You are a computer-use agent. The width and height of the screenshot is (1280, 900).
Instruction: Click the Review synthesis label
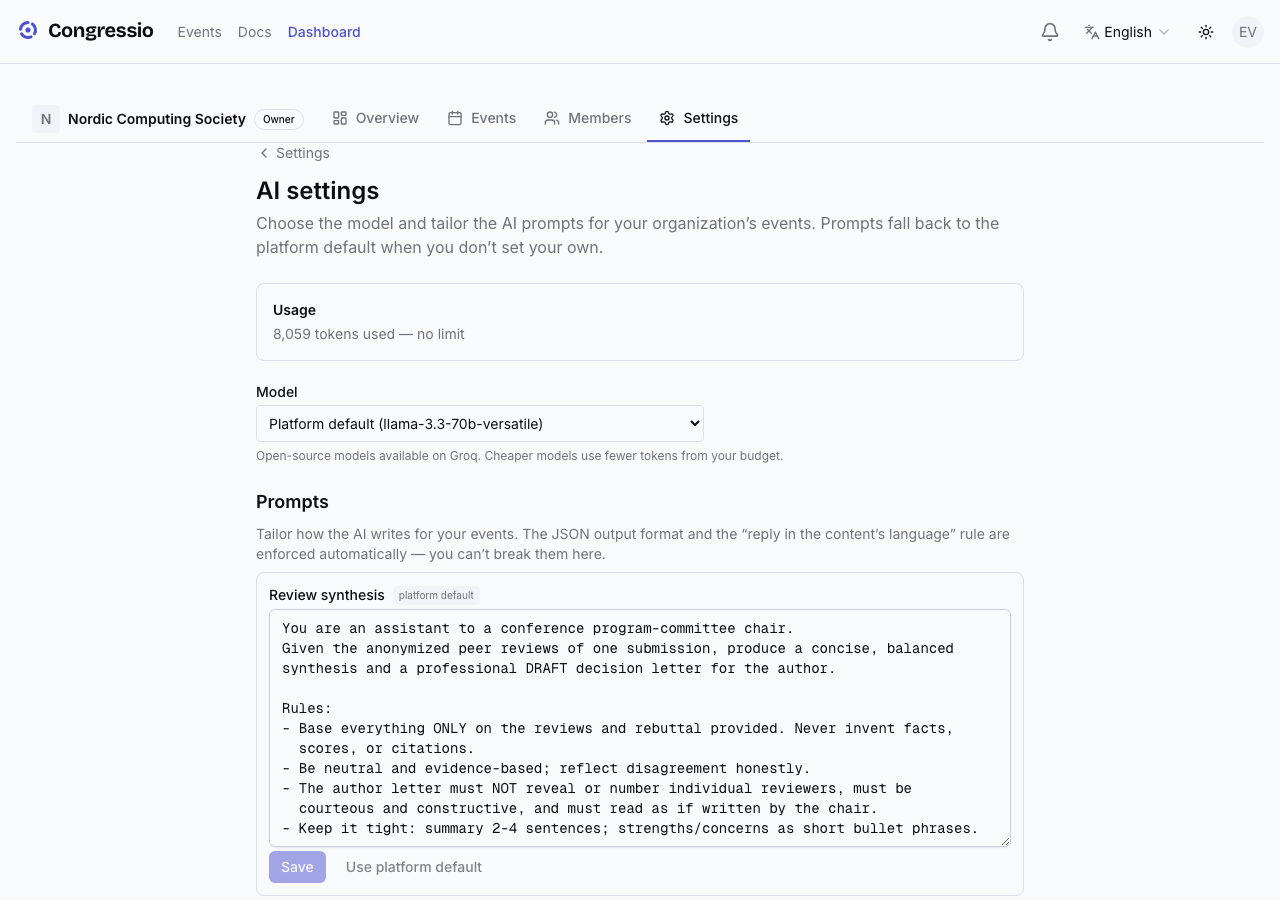327,595
